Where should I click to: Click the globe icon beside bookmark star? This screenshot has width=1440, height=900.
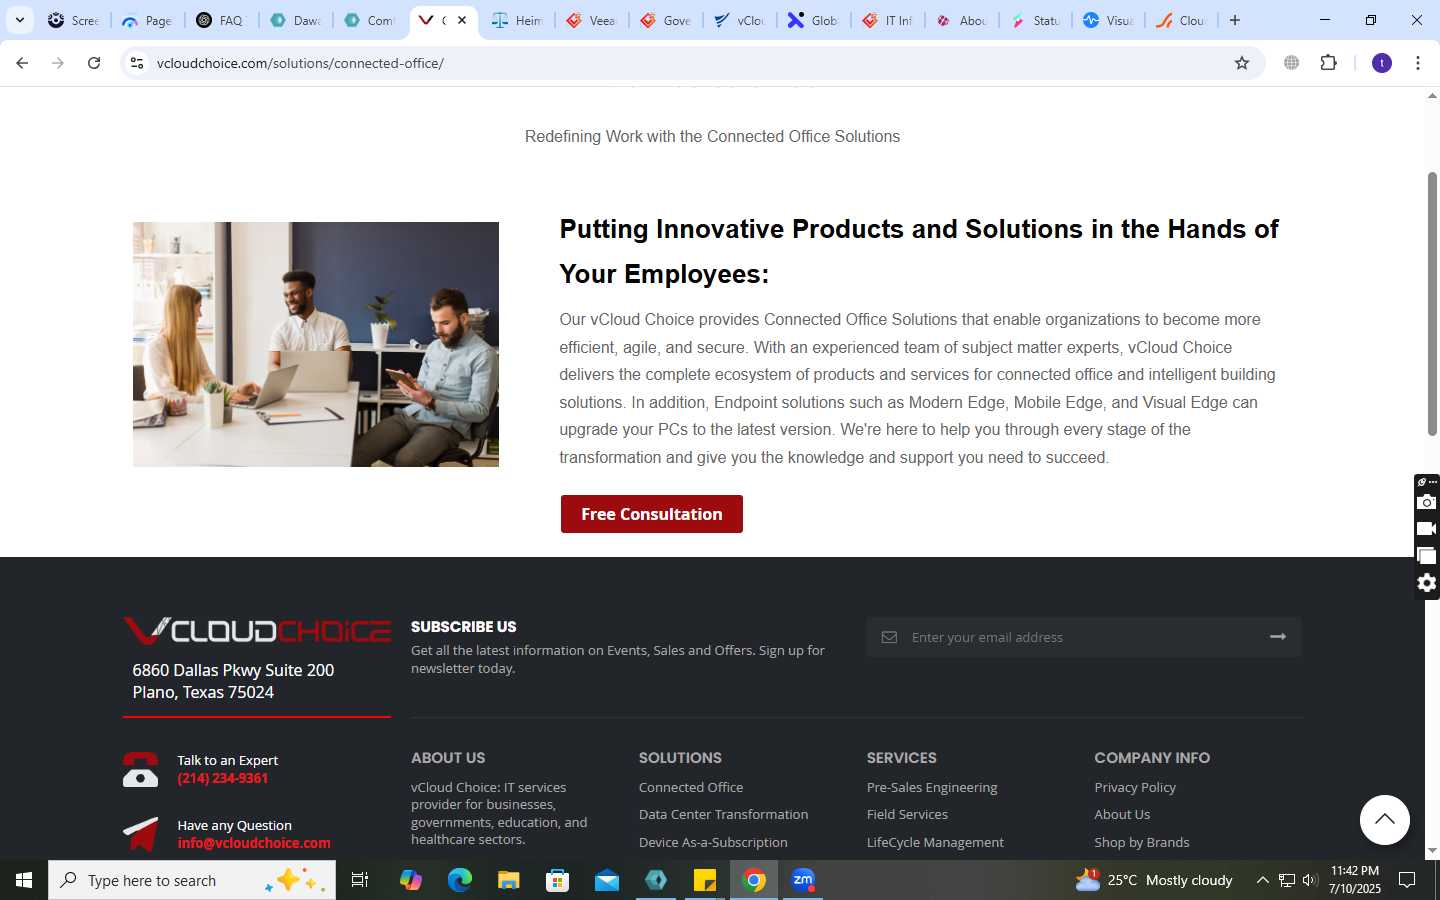(x=1292, y=63)
